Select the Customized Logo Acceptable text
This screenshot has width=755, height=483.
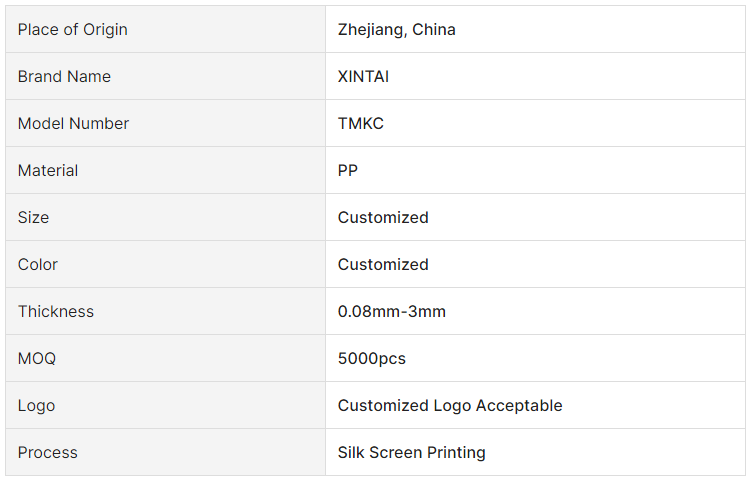click(450, 405)
